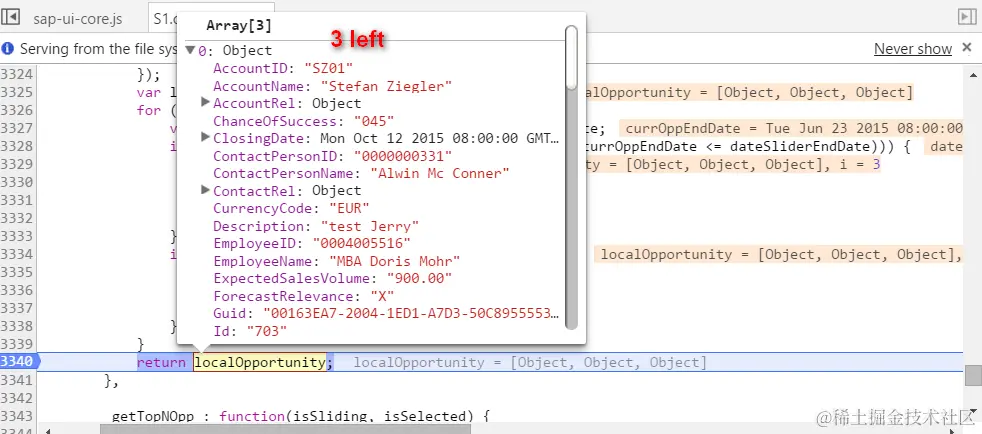
Task: Select the Guid value in the popup
Action: (411, 314)
